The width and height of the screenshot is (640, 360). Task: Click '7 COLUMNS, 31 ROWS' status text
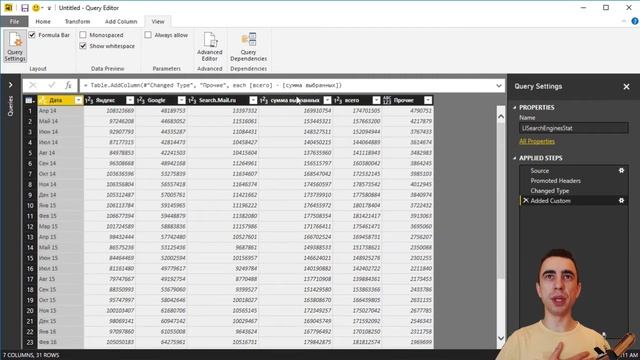31,355
